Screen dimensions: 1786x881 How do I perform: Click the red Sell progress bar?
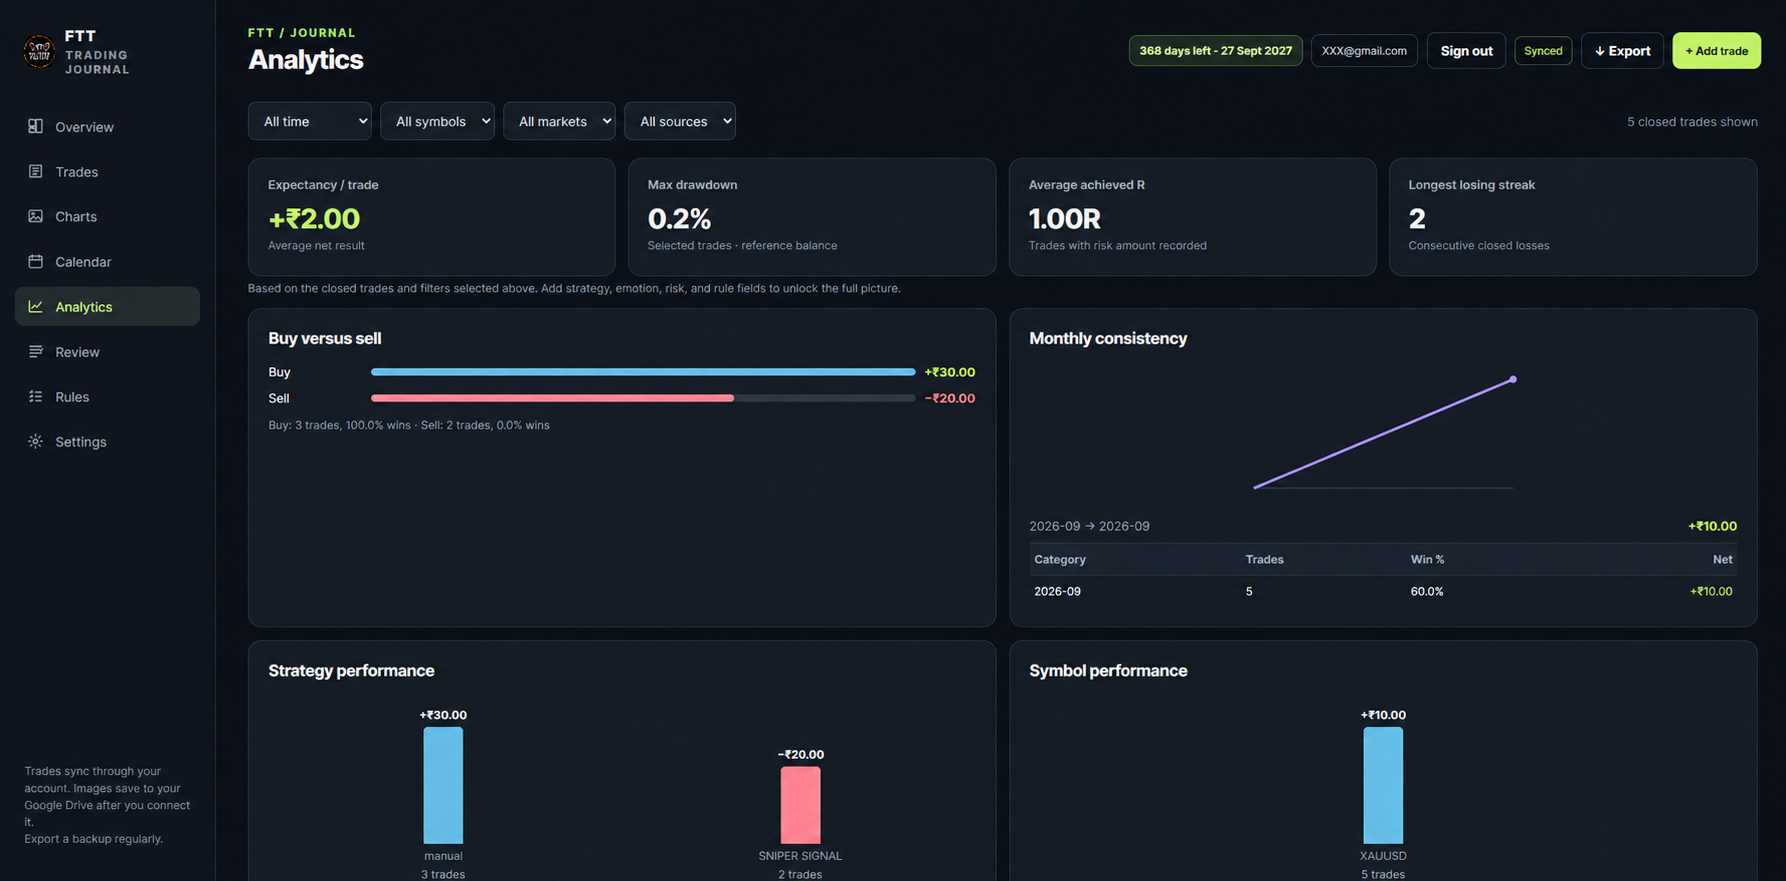tap(552, 398)
